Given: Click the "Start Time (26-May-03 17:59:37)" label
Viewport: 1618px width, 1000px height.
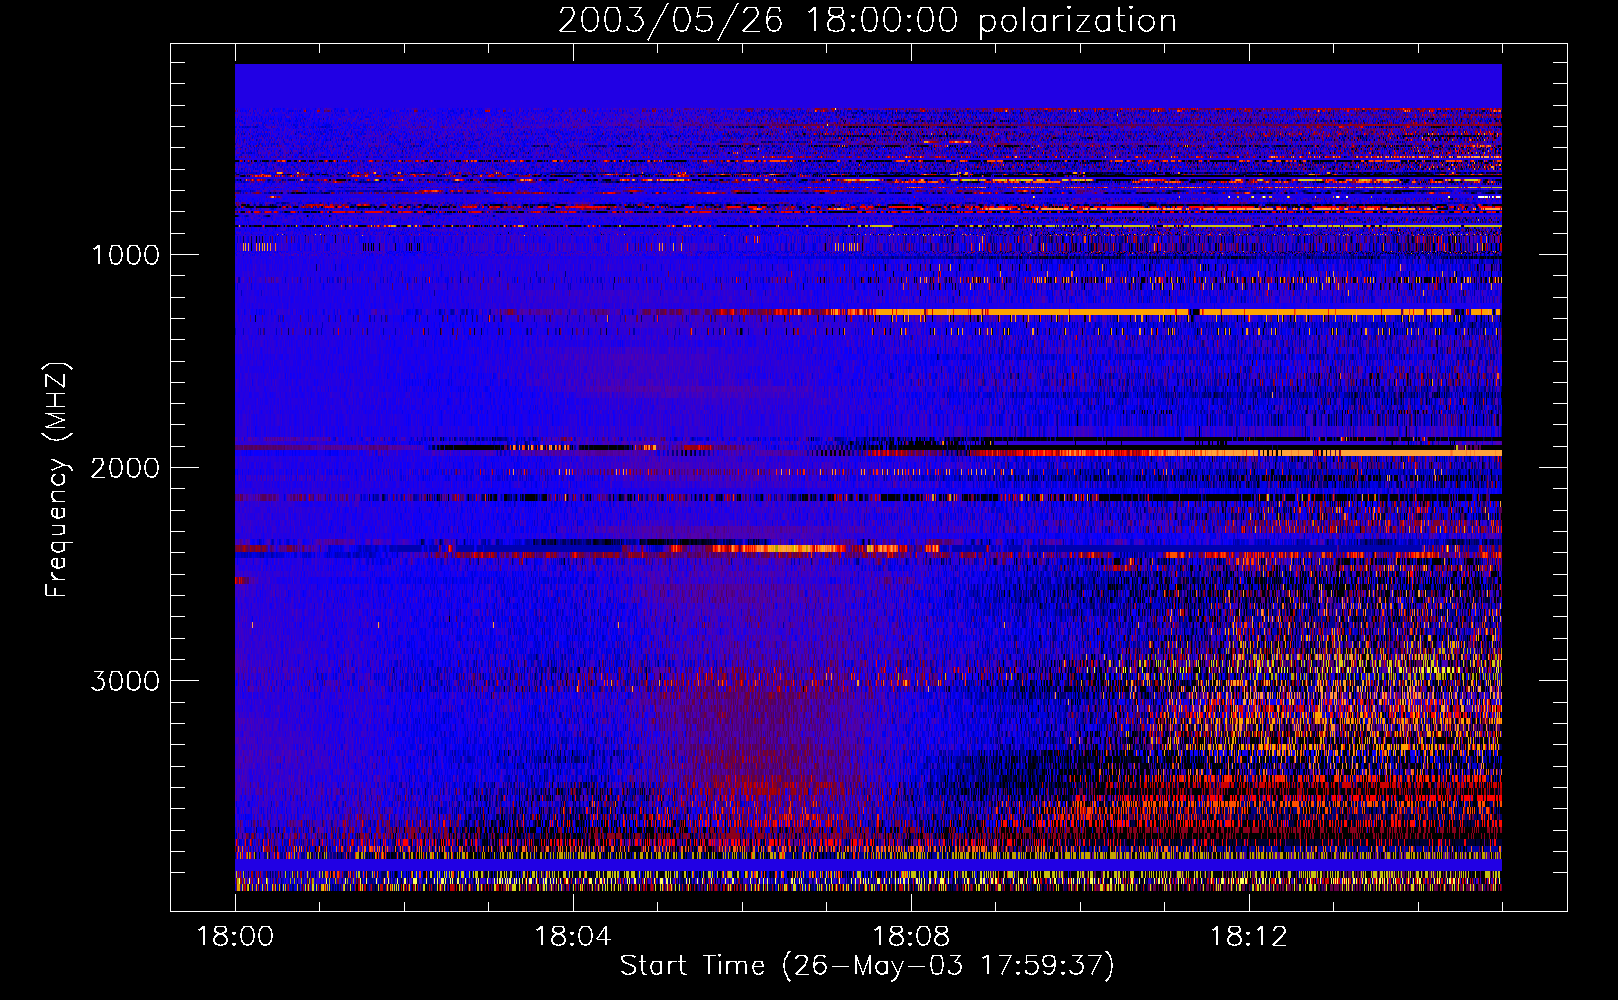Looking at the screenshot, I should tap(867, 966).
